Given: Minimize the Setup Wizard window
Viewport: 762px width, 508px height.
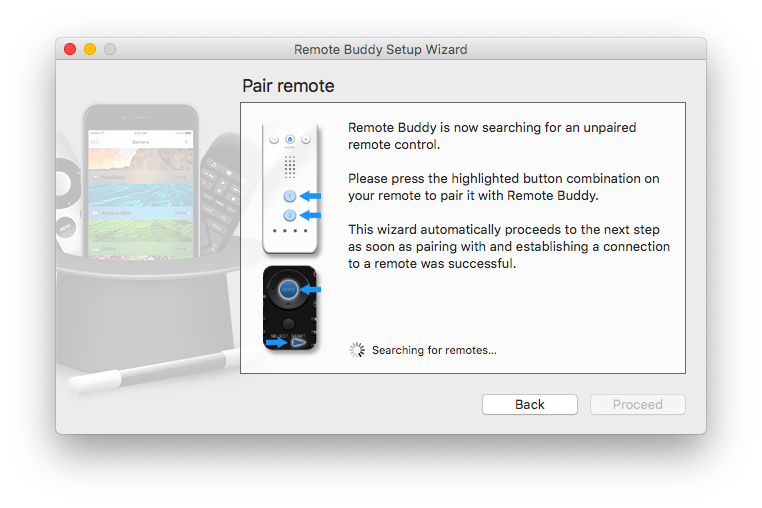Looking at the screenshot, I should click(x=90, y=49).
